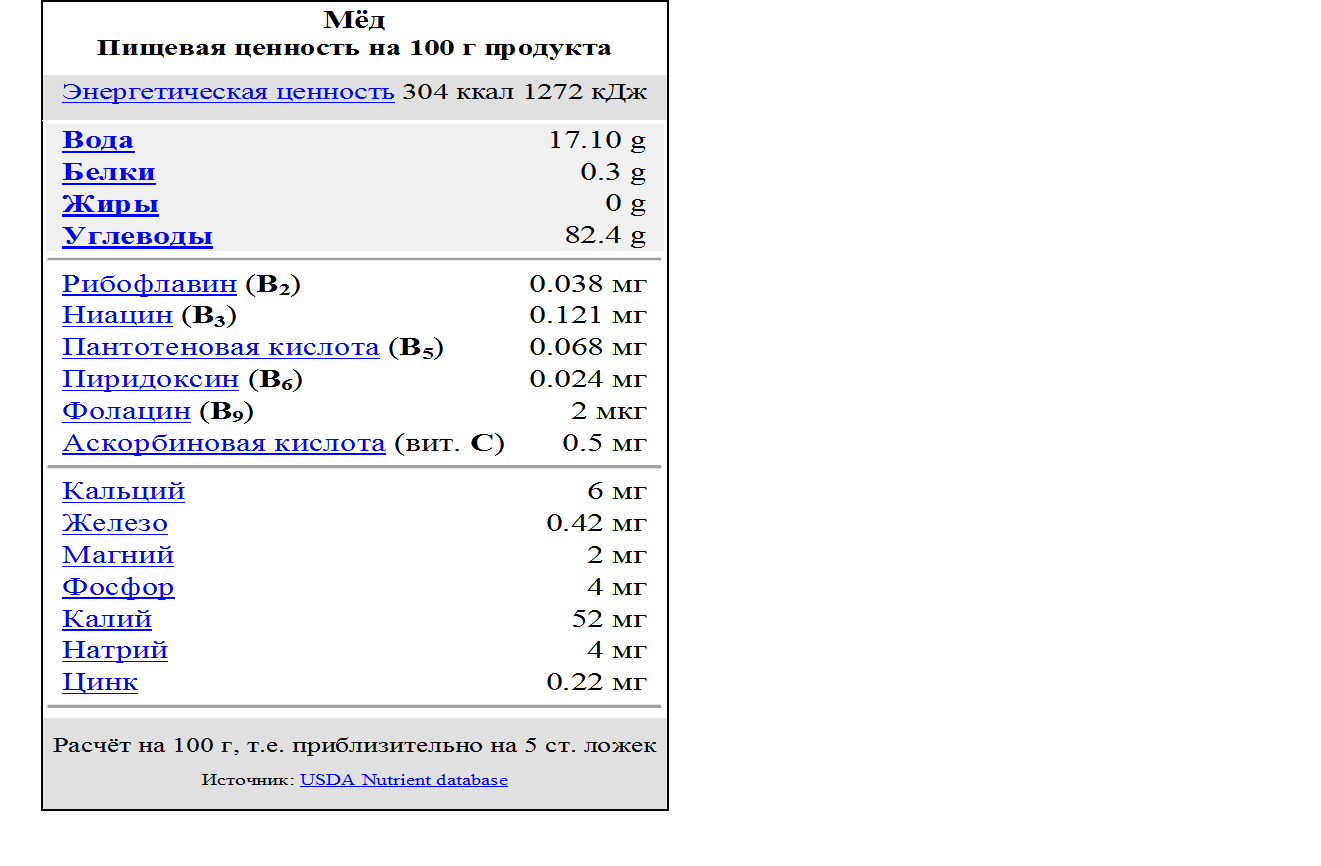Click the value 304 ккал 1272 кДж
This screenshot has height=866, width=1321.
pyautogui.click(x=524, y=93)
